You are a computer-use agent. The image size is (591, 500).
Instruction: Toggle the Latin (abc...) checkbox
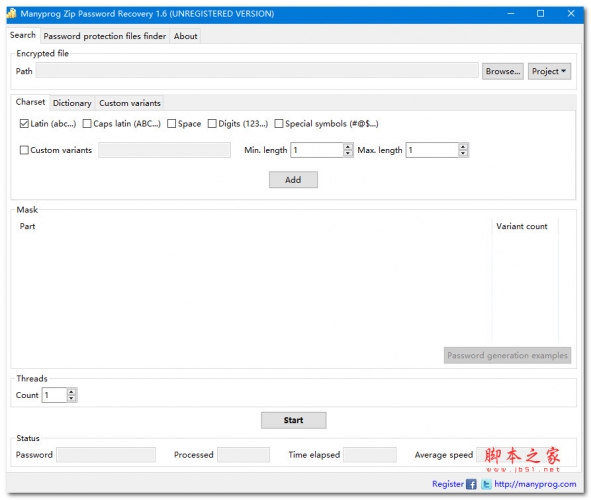pyautogui.click(x=24, y=124)
